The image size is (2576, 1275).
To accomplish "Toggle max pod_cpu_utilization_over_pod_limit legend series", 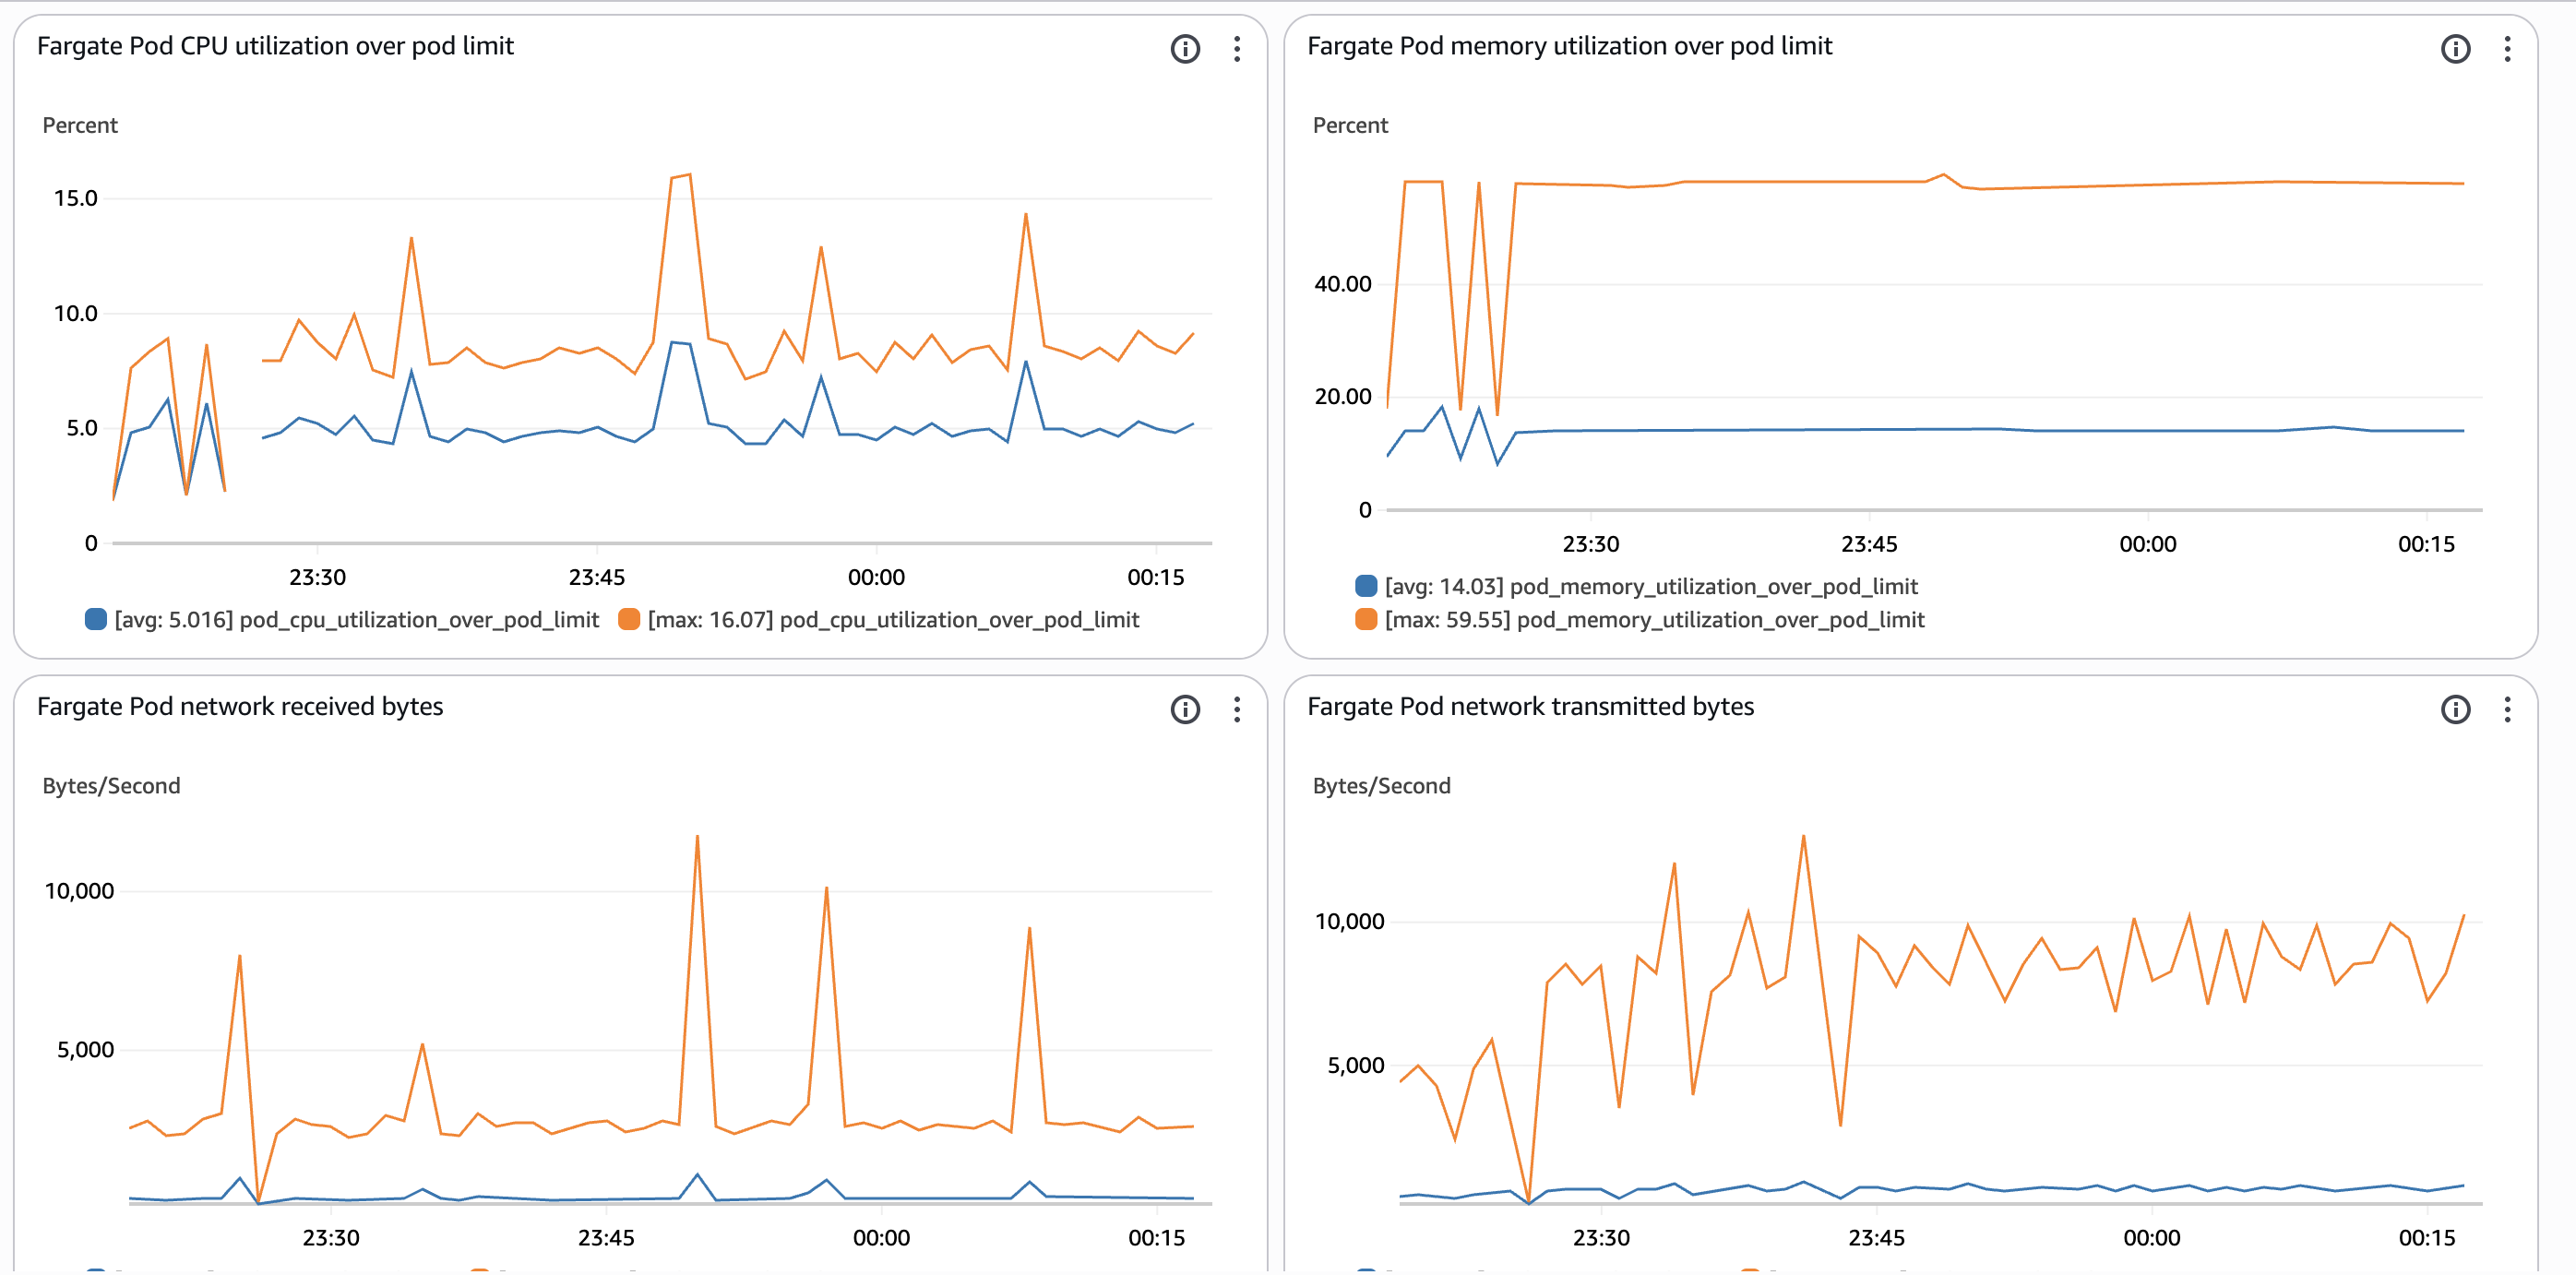I will point(892,619).
